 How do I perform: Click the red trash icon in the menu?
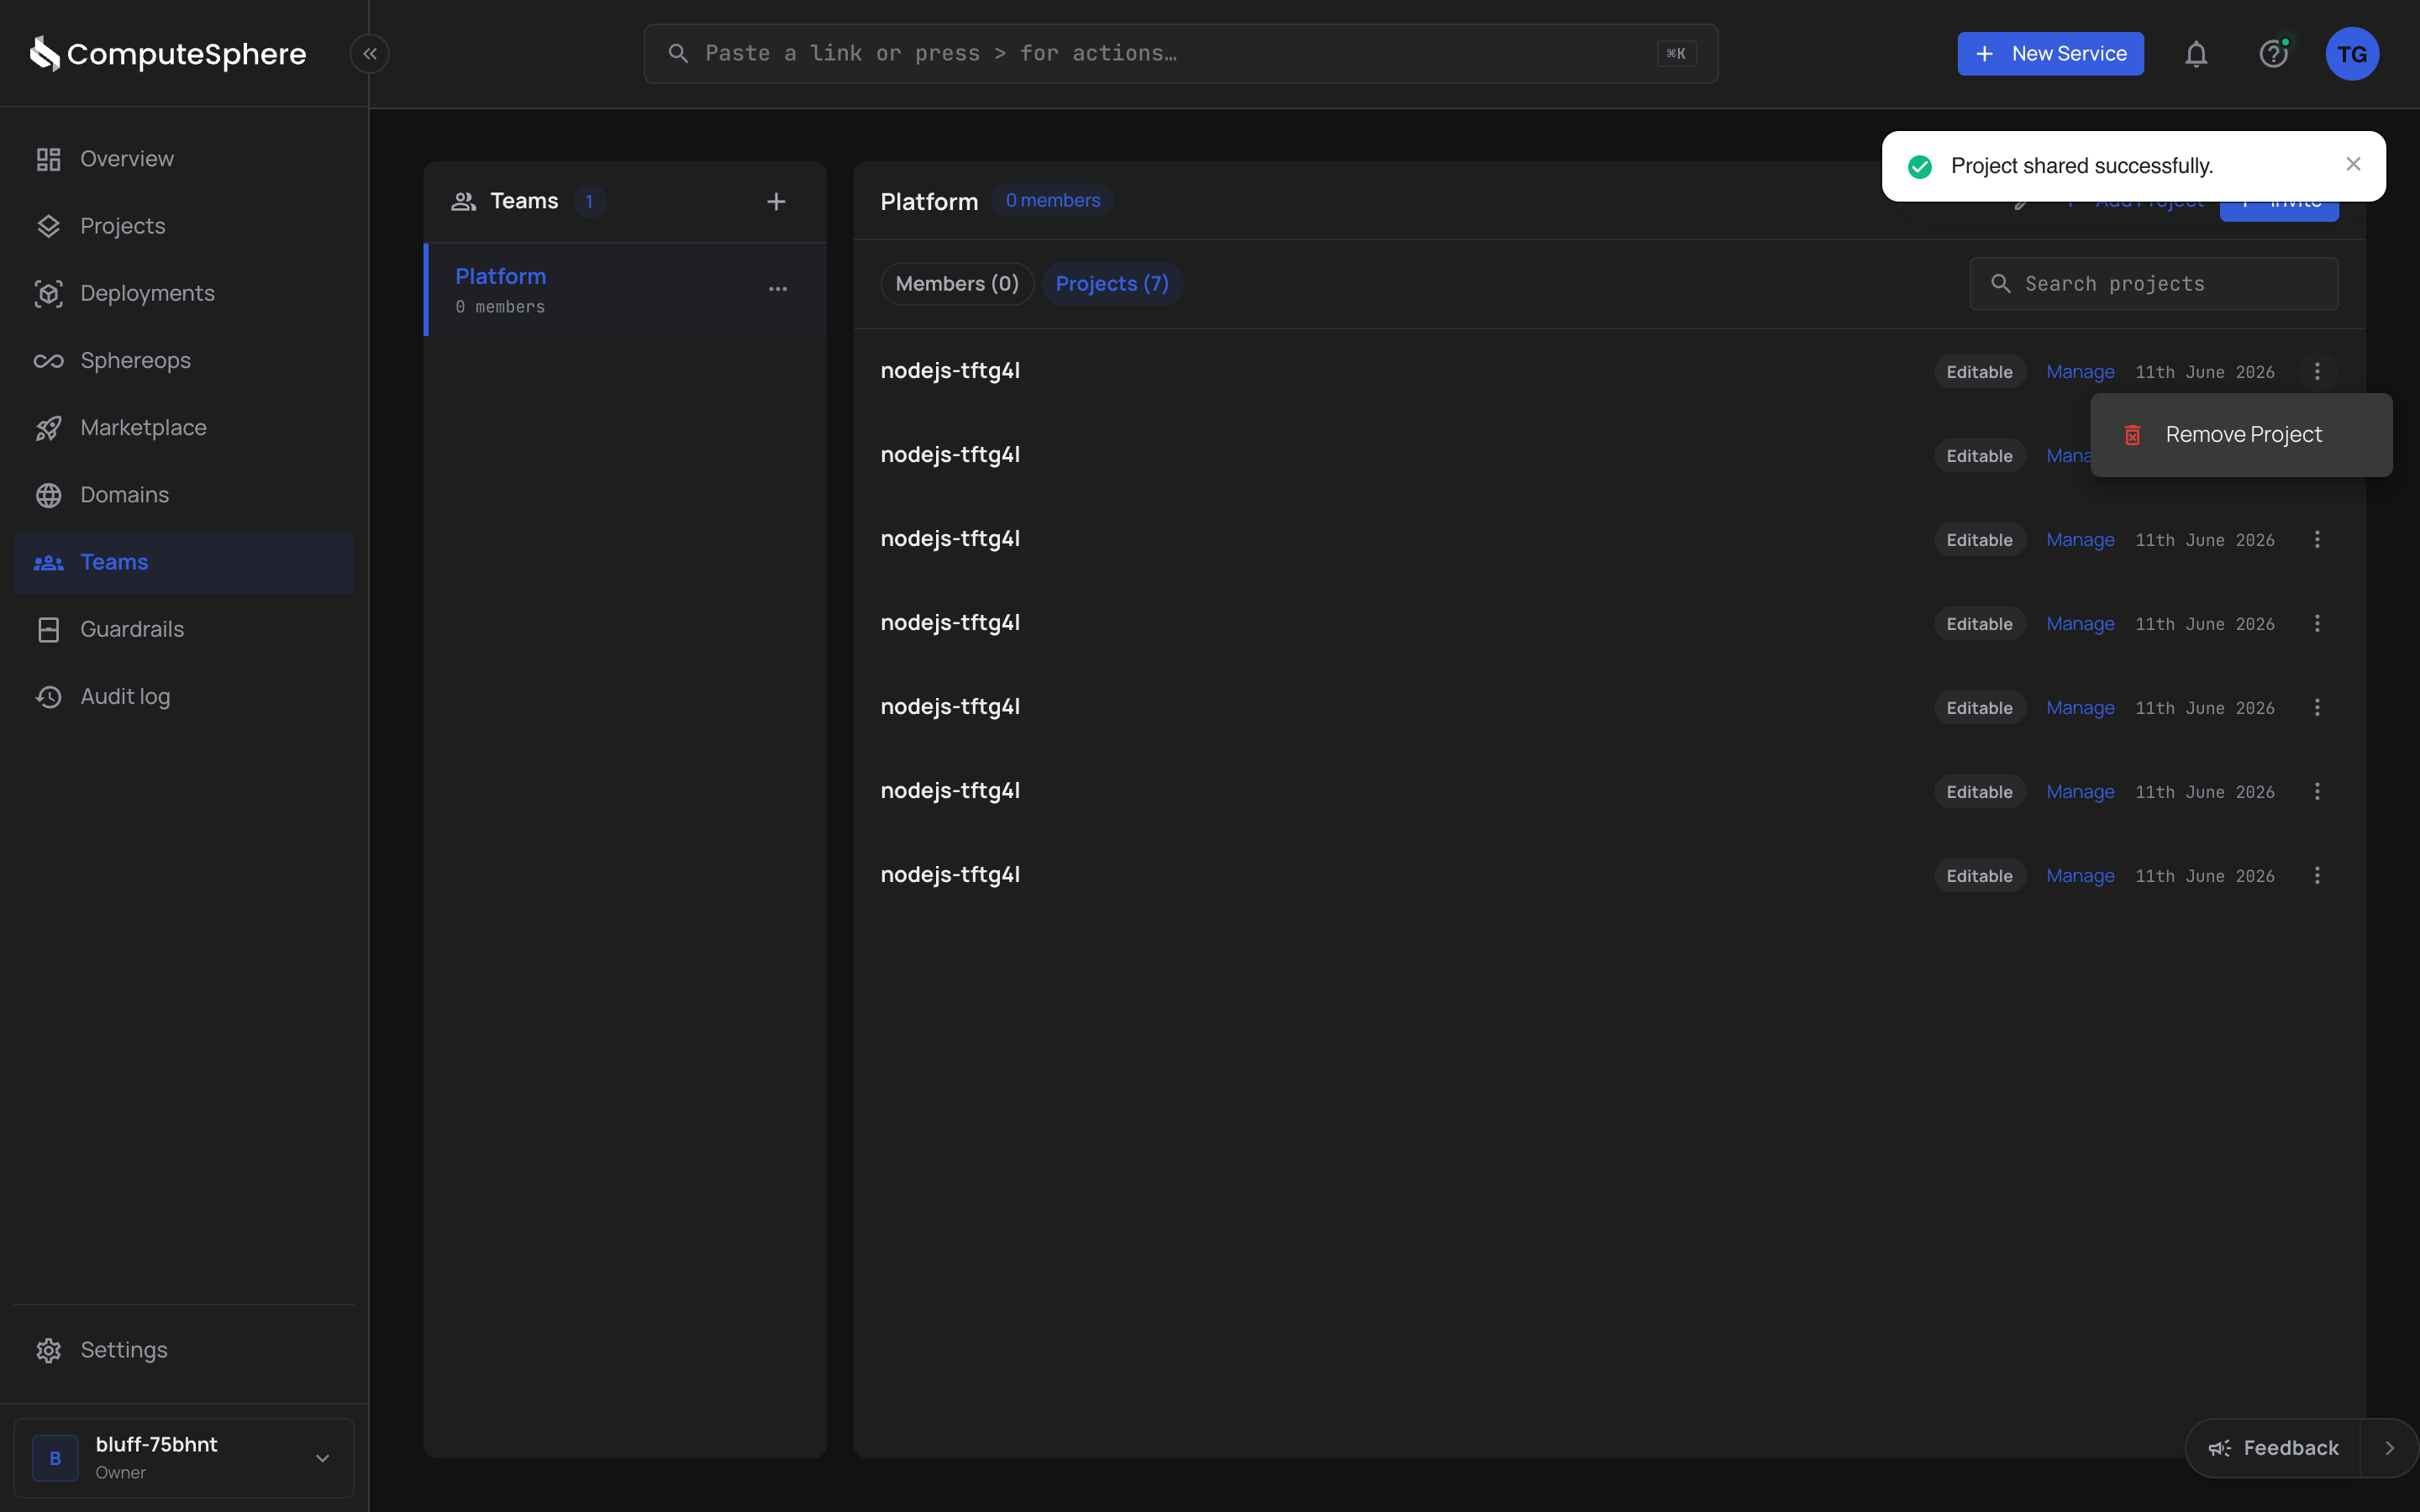click(2133, 435)
